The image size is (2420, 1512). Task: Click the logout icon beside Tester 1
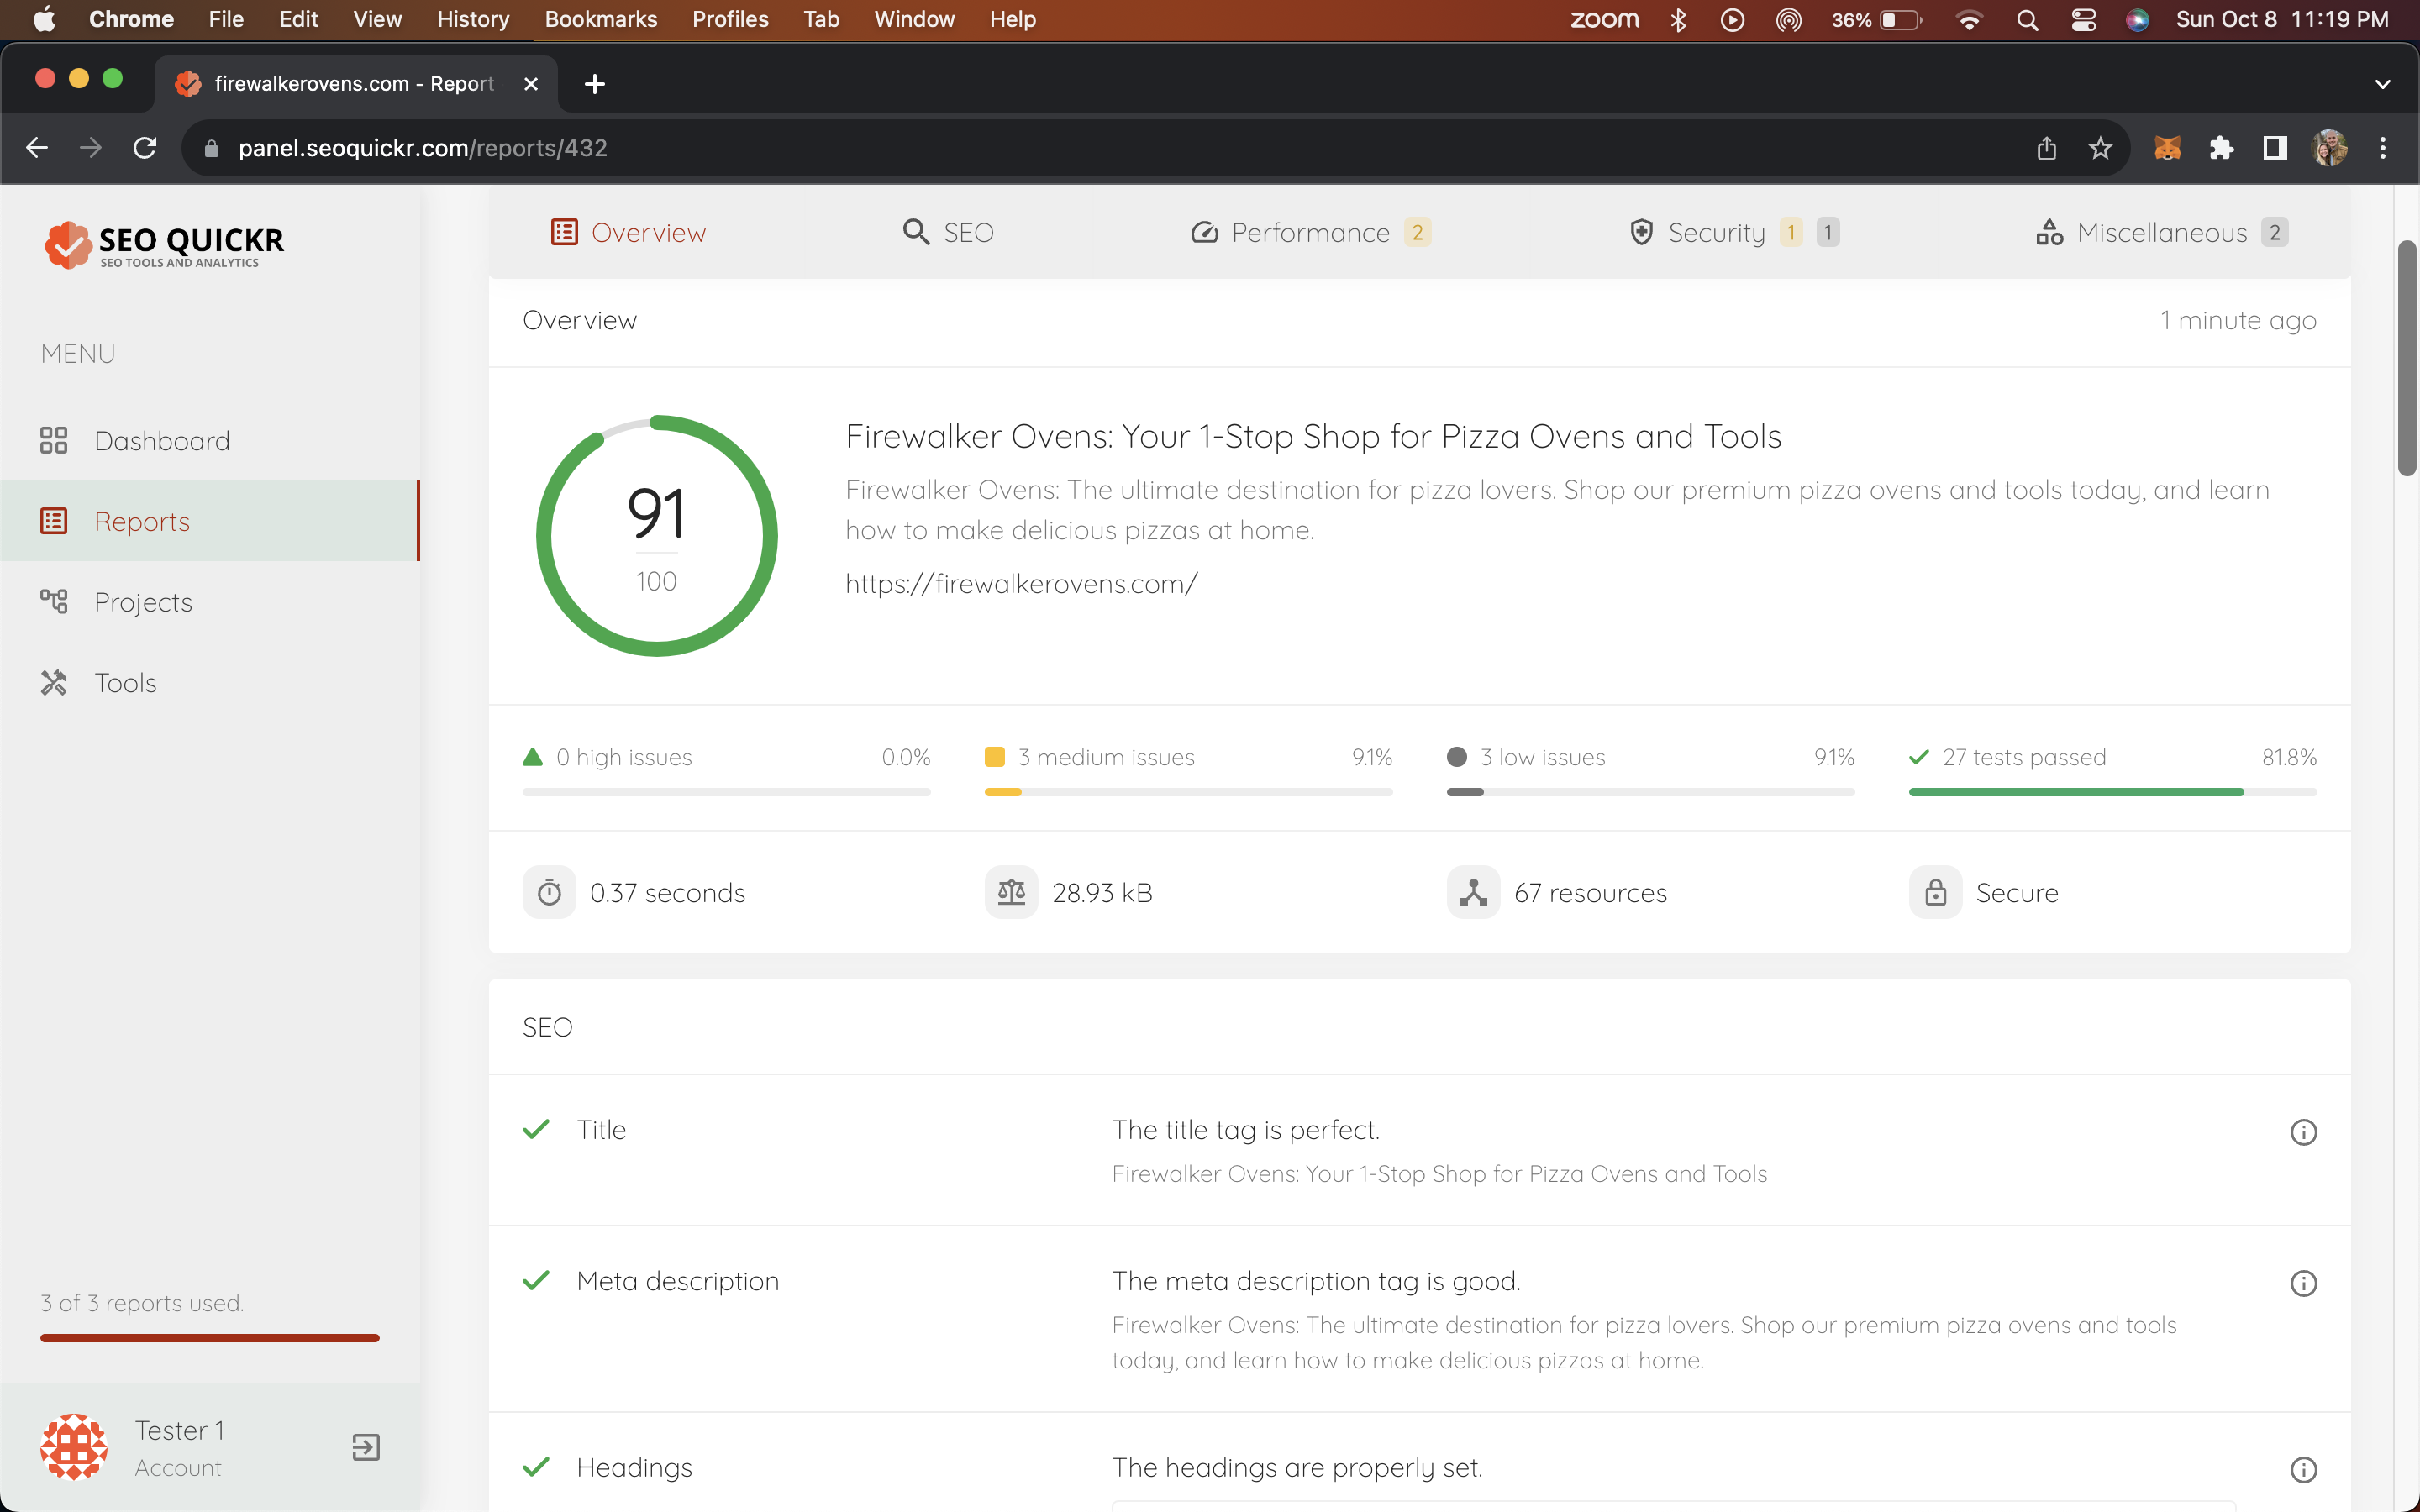tap(366, 1447)
